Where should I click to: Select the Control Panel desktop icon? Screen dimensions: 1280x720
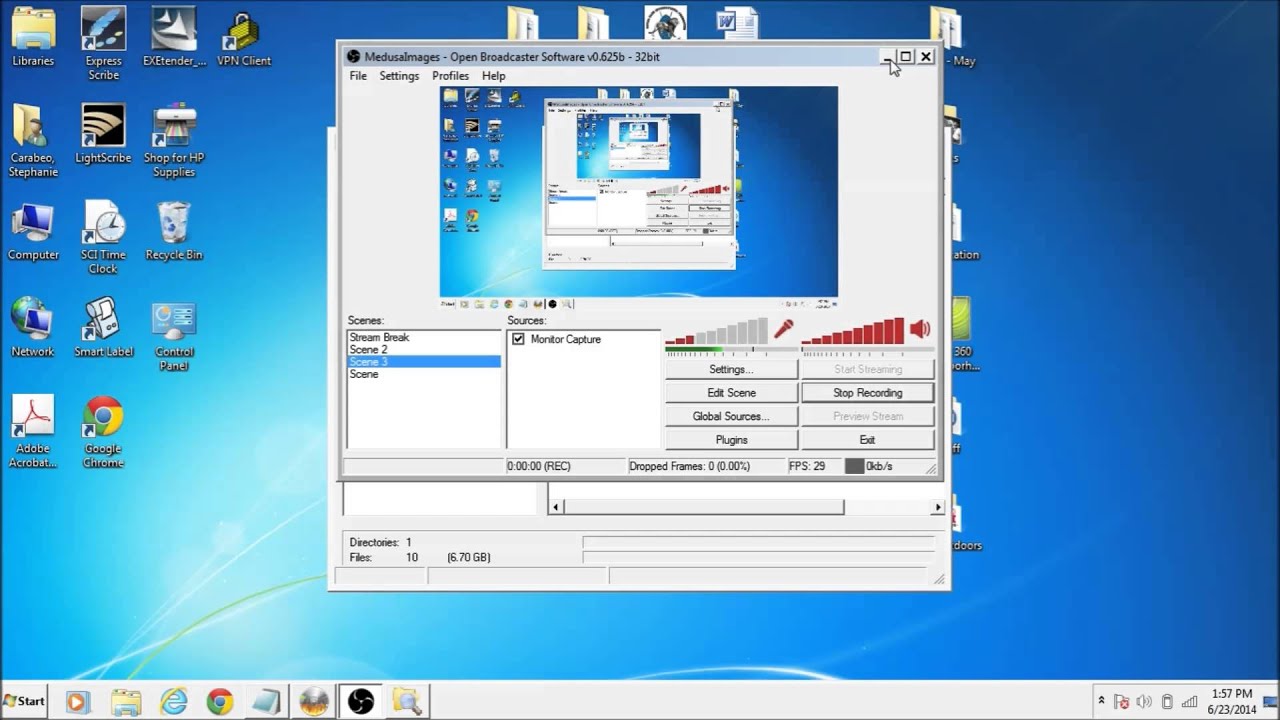point(174,335)
